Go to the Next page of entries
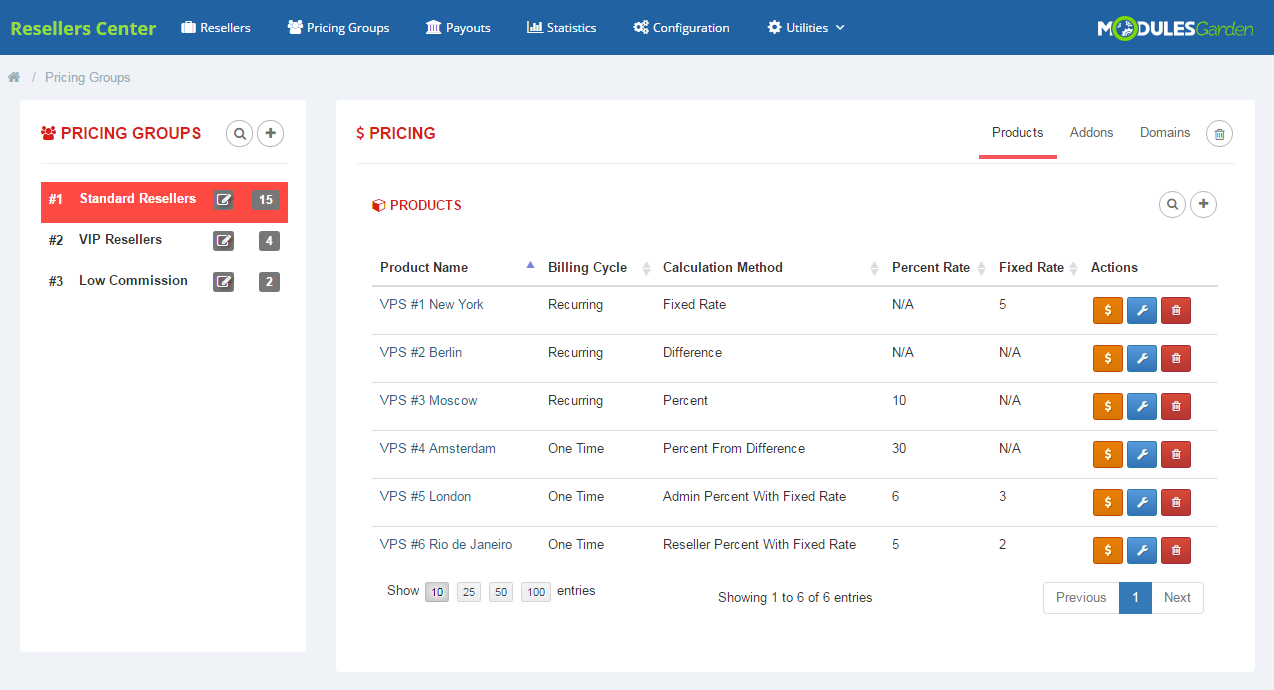Viewport: 1274px width, 690px height. (x=1177, y=597)
